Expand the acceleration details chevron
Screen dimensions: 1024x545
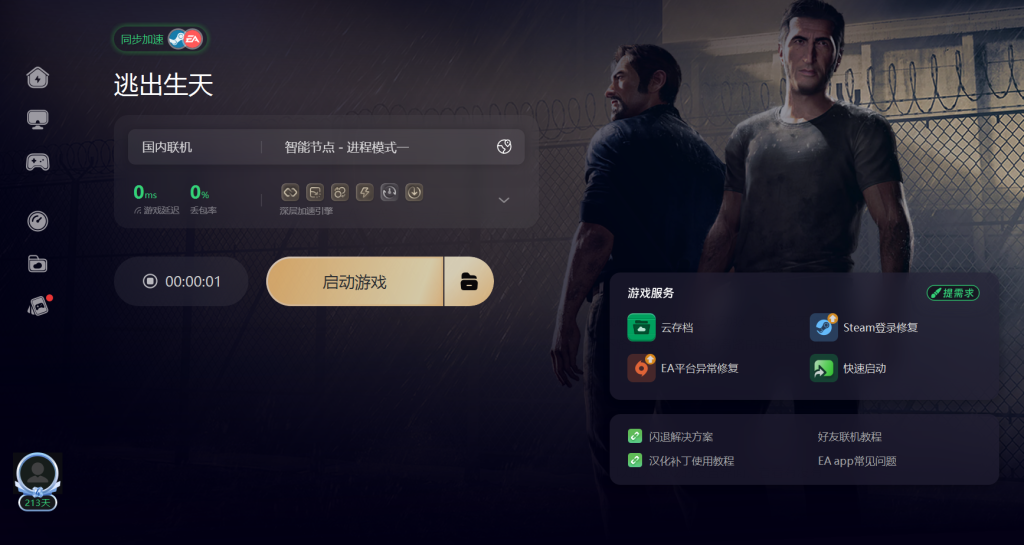[x=504, y=200]
